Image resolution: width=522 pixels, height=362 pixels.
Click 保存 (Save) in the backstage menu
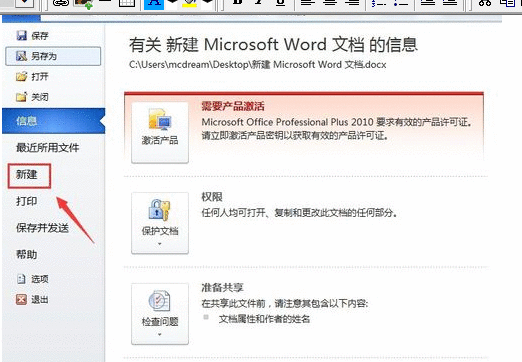coord(32,35)
